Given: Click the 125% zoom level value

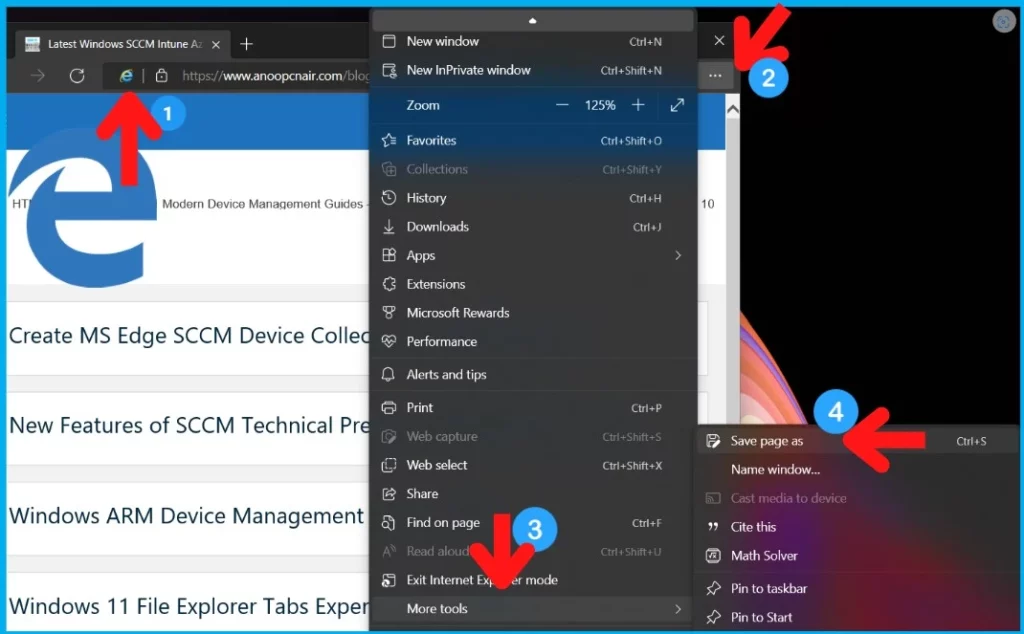Looking at the screenshot, I should [x=600, y=105].
